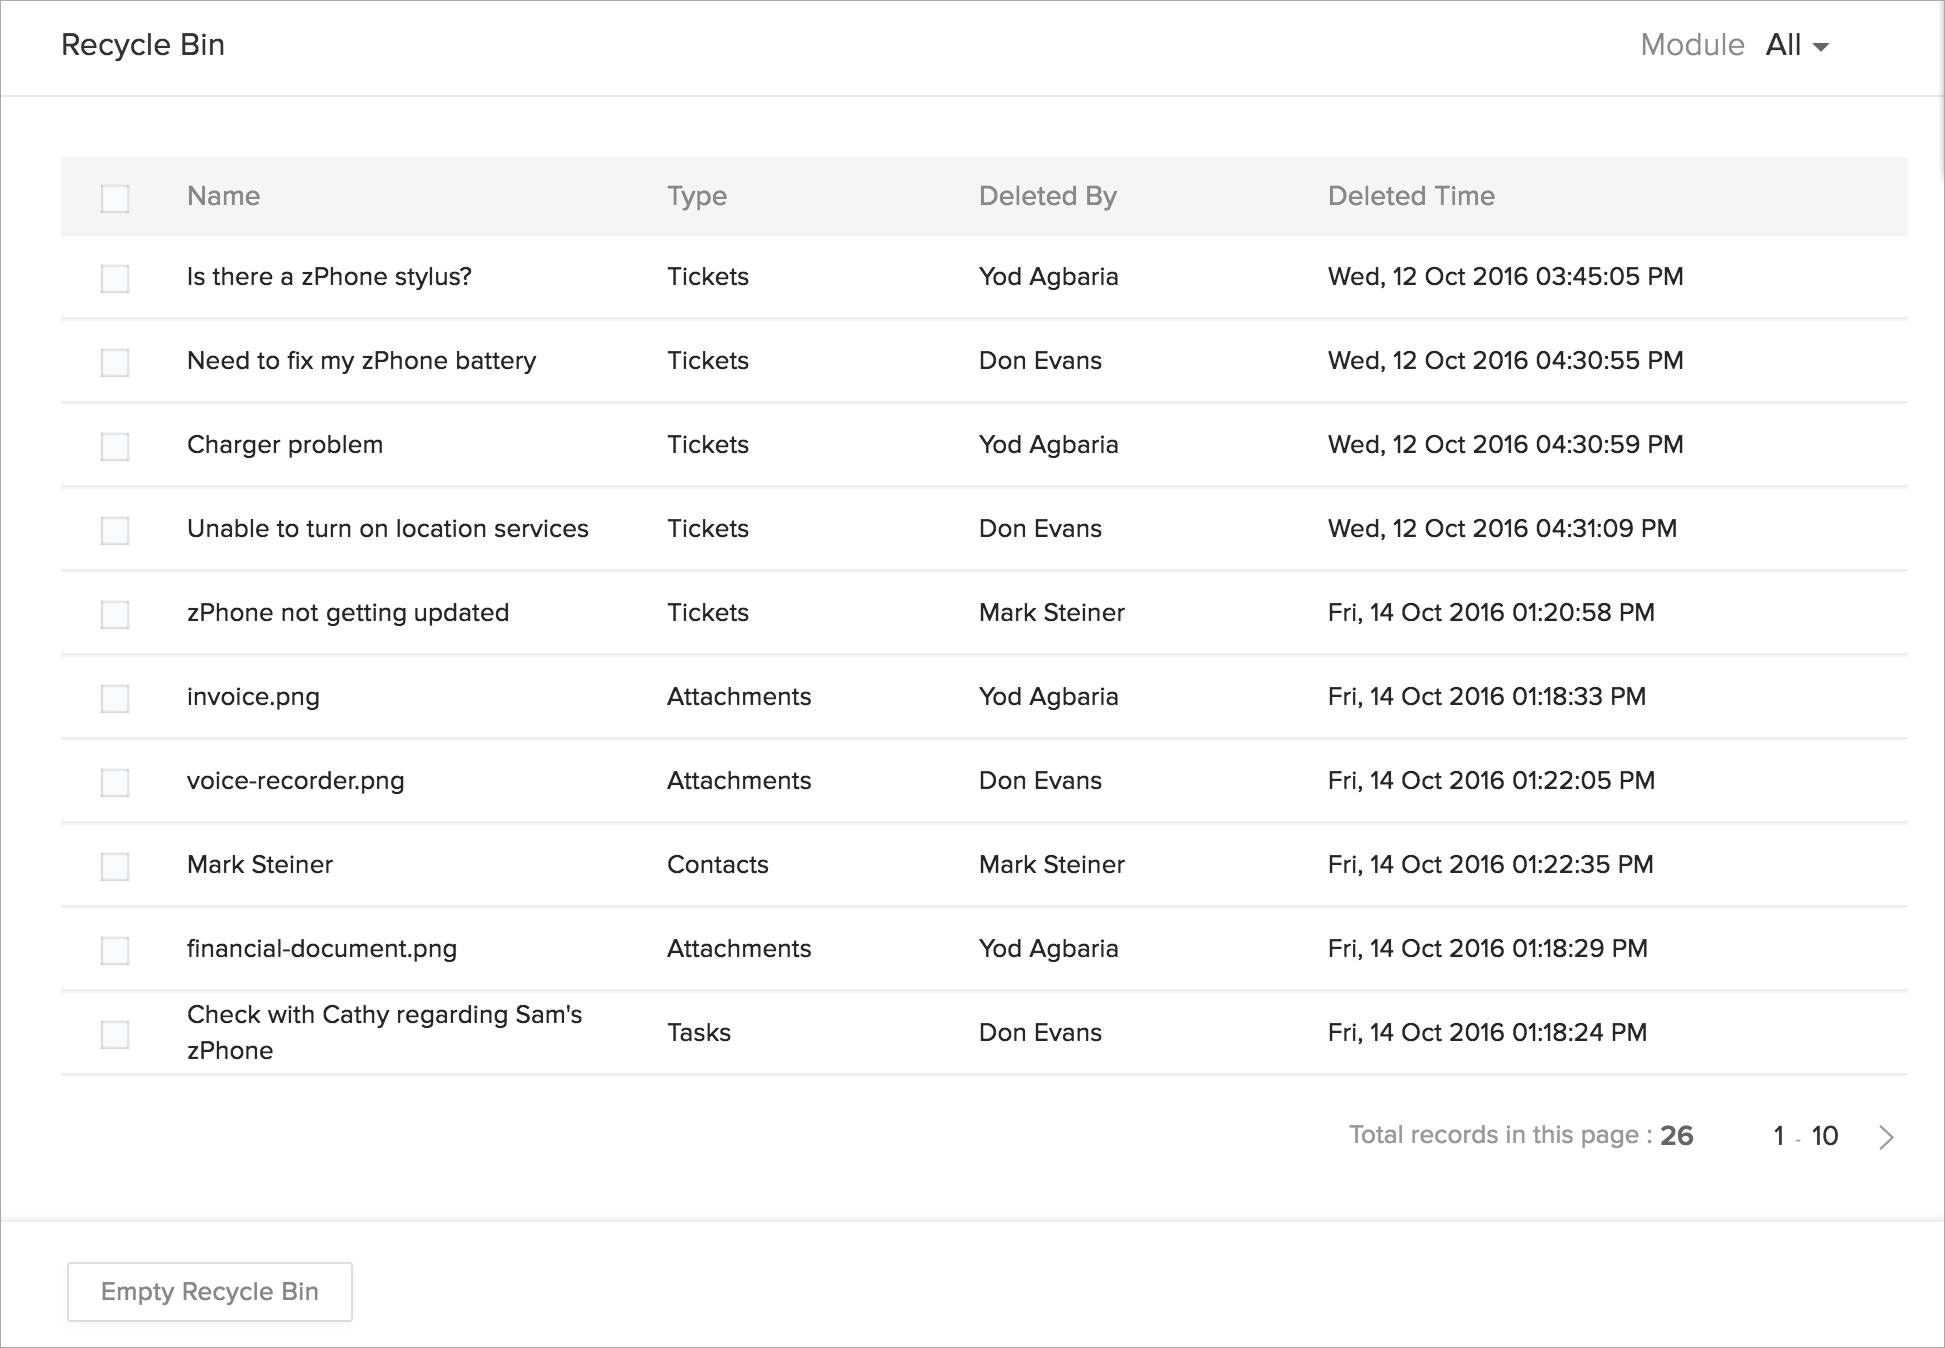Click the Deleted By column header
1945x1348 pixels.
click(1047, 196)
